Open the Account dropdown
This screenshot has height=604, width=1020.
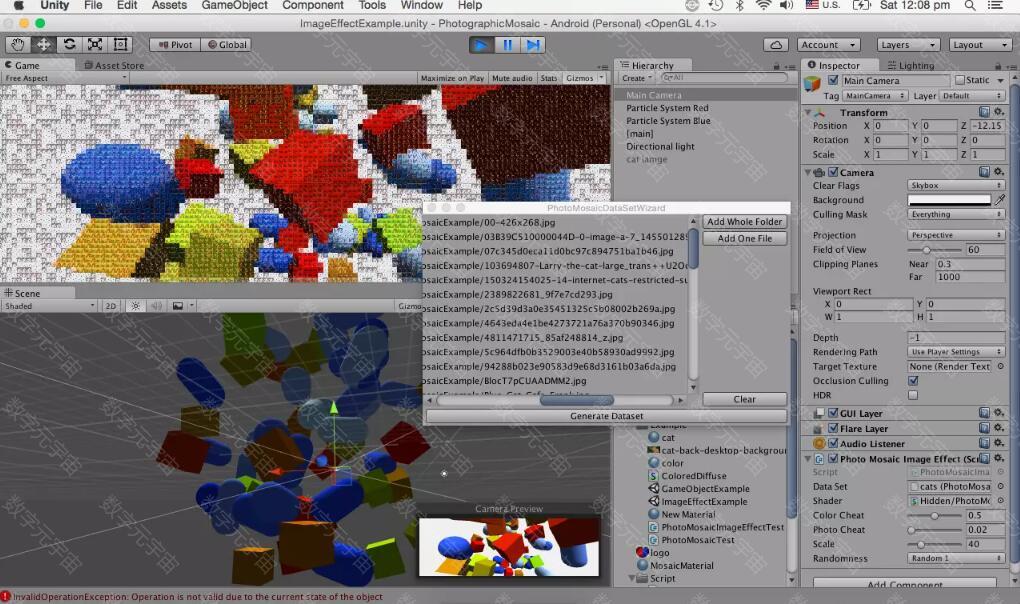coord(829,45)
